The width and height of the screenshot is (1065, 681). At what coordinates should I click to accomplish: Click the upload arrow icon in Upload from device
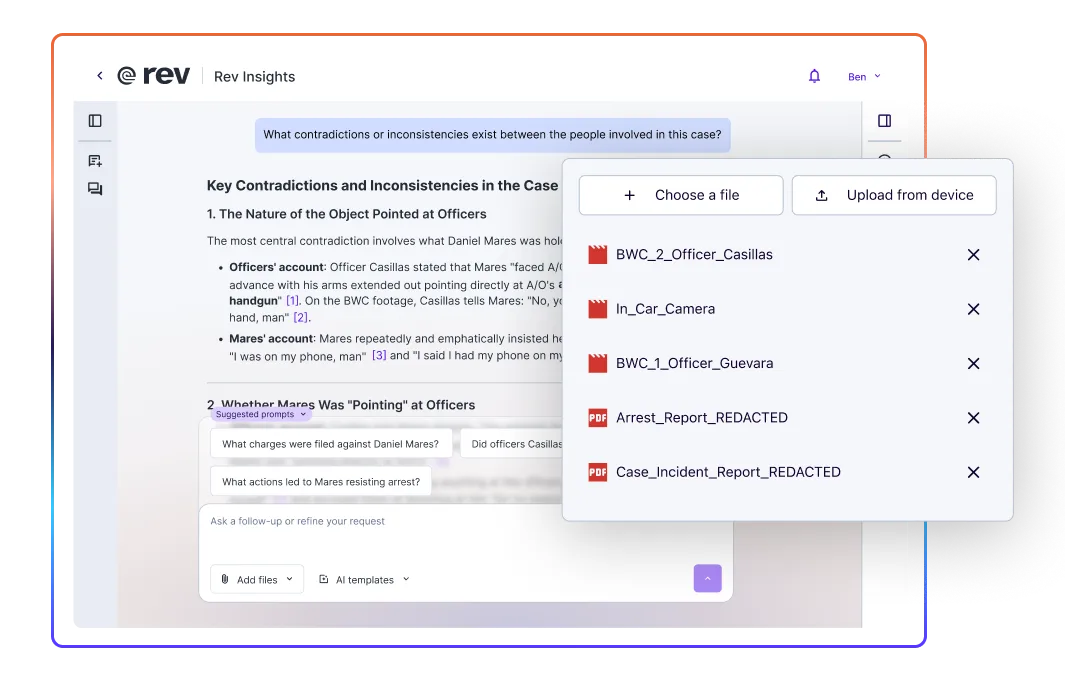click(x=821, y=196)
